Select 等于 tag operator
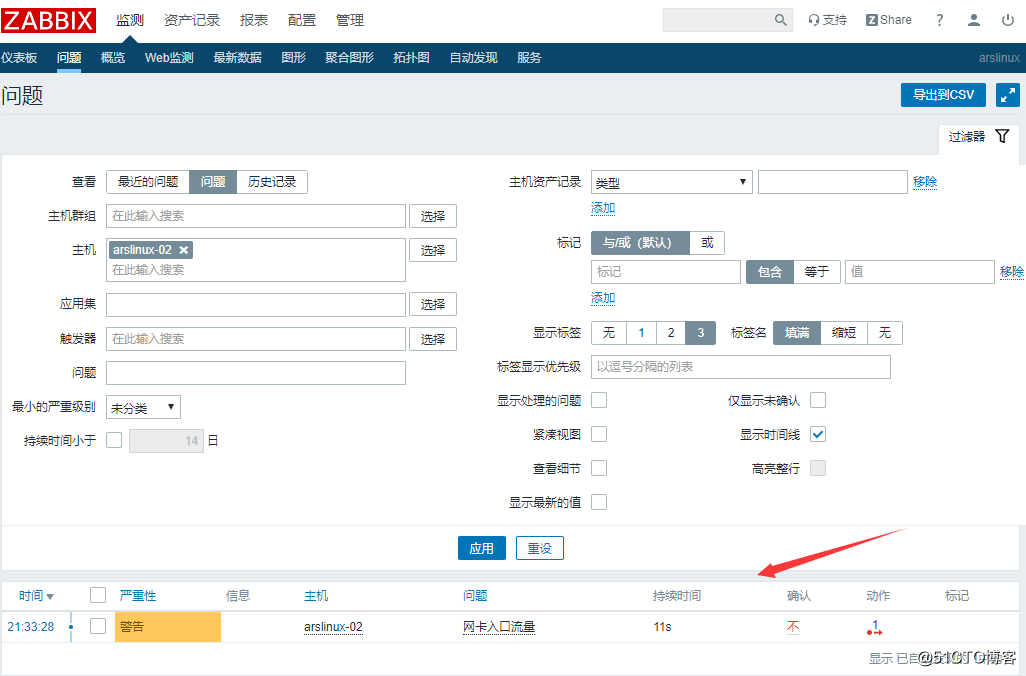 (816, 272)
